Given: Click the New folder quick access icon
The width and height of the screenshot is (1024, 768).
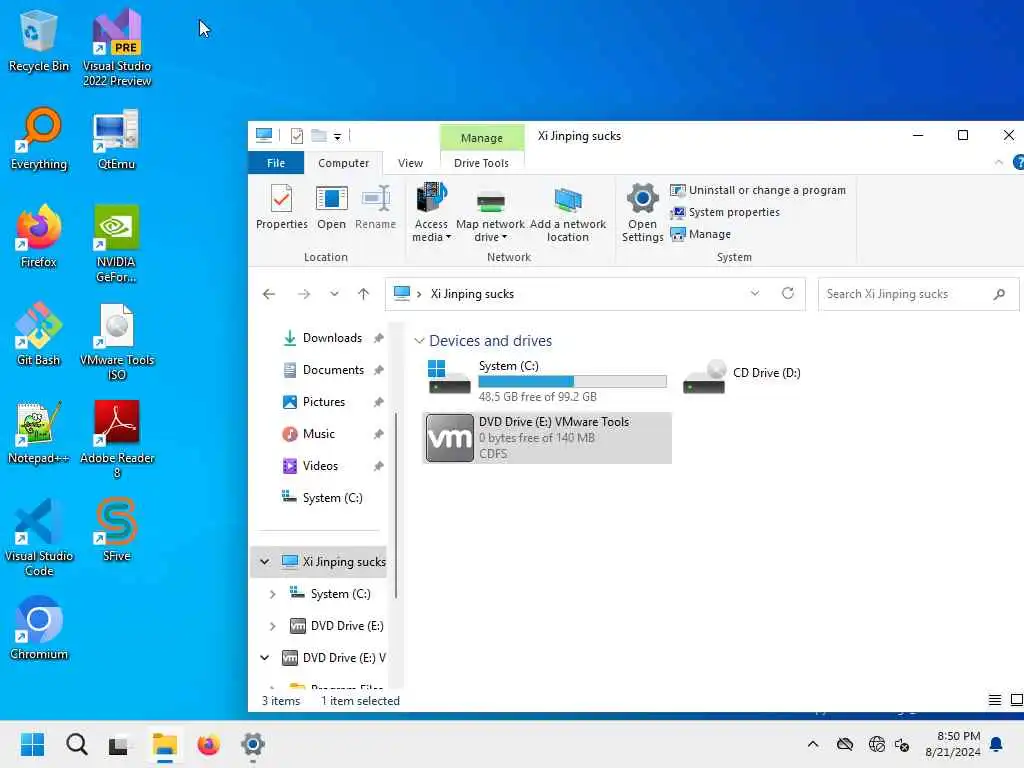Looking at the screenshot, I should [x=319, y=136].
